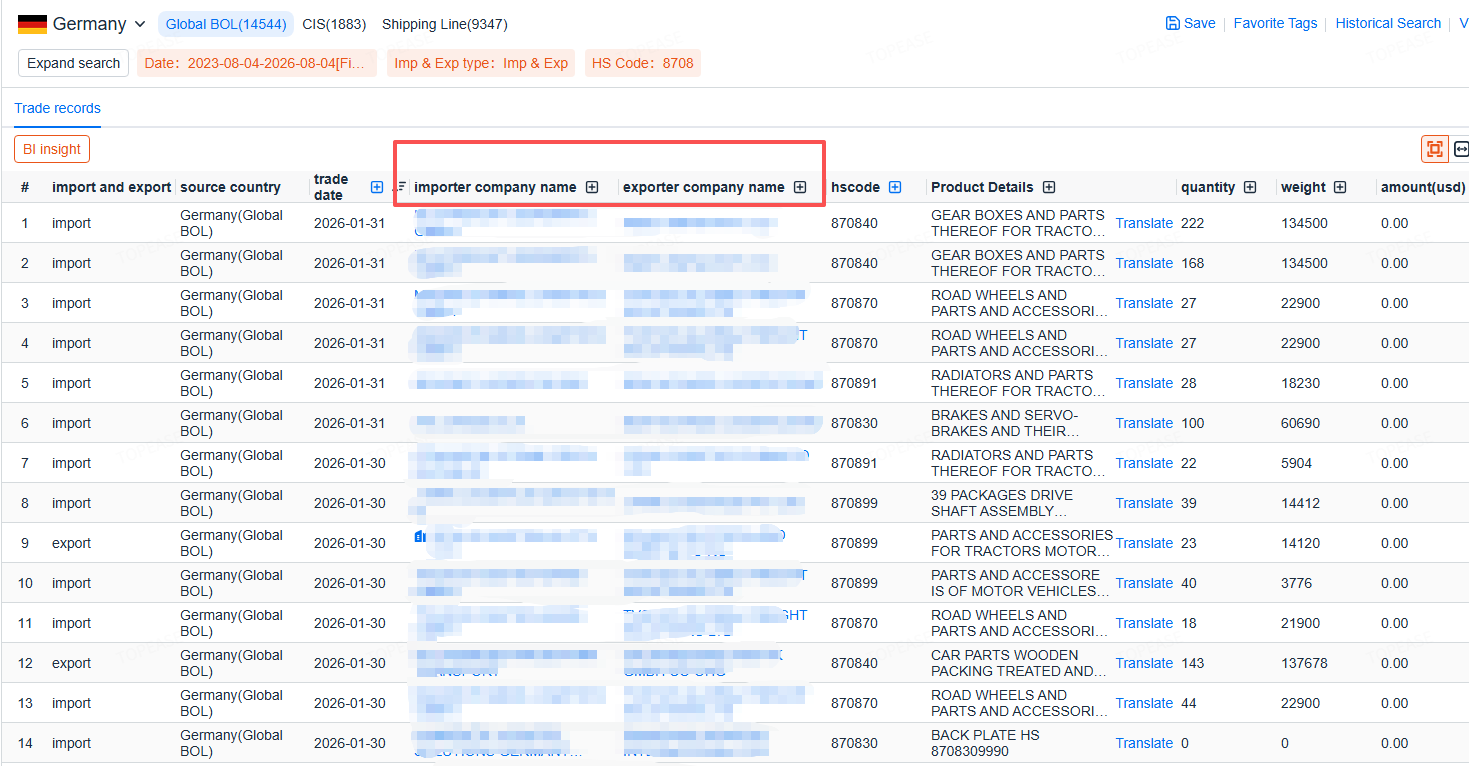Click plus icon next to hscode header

[895, 187]
